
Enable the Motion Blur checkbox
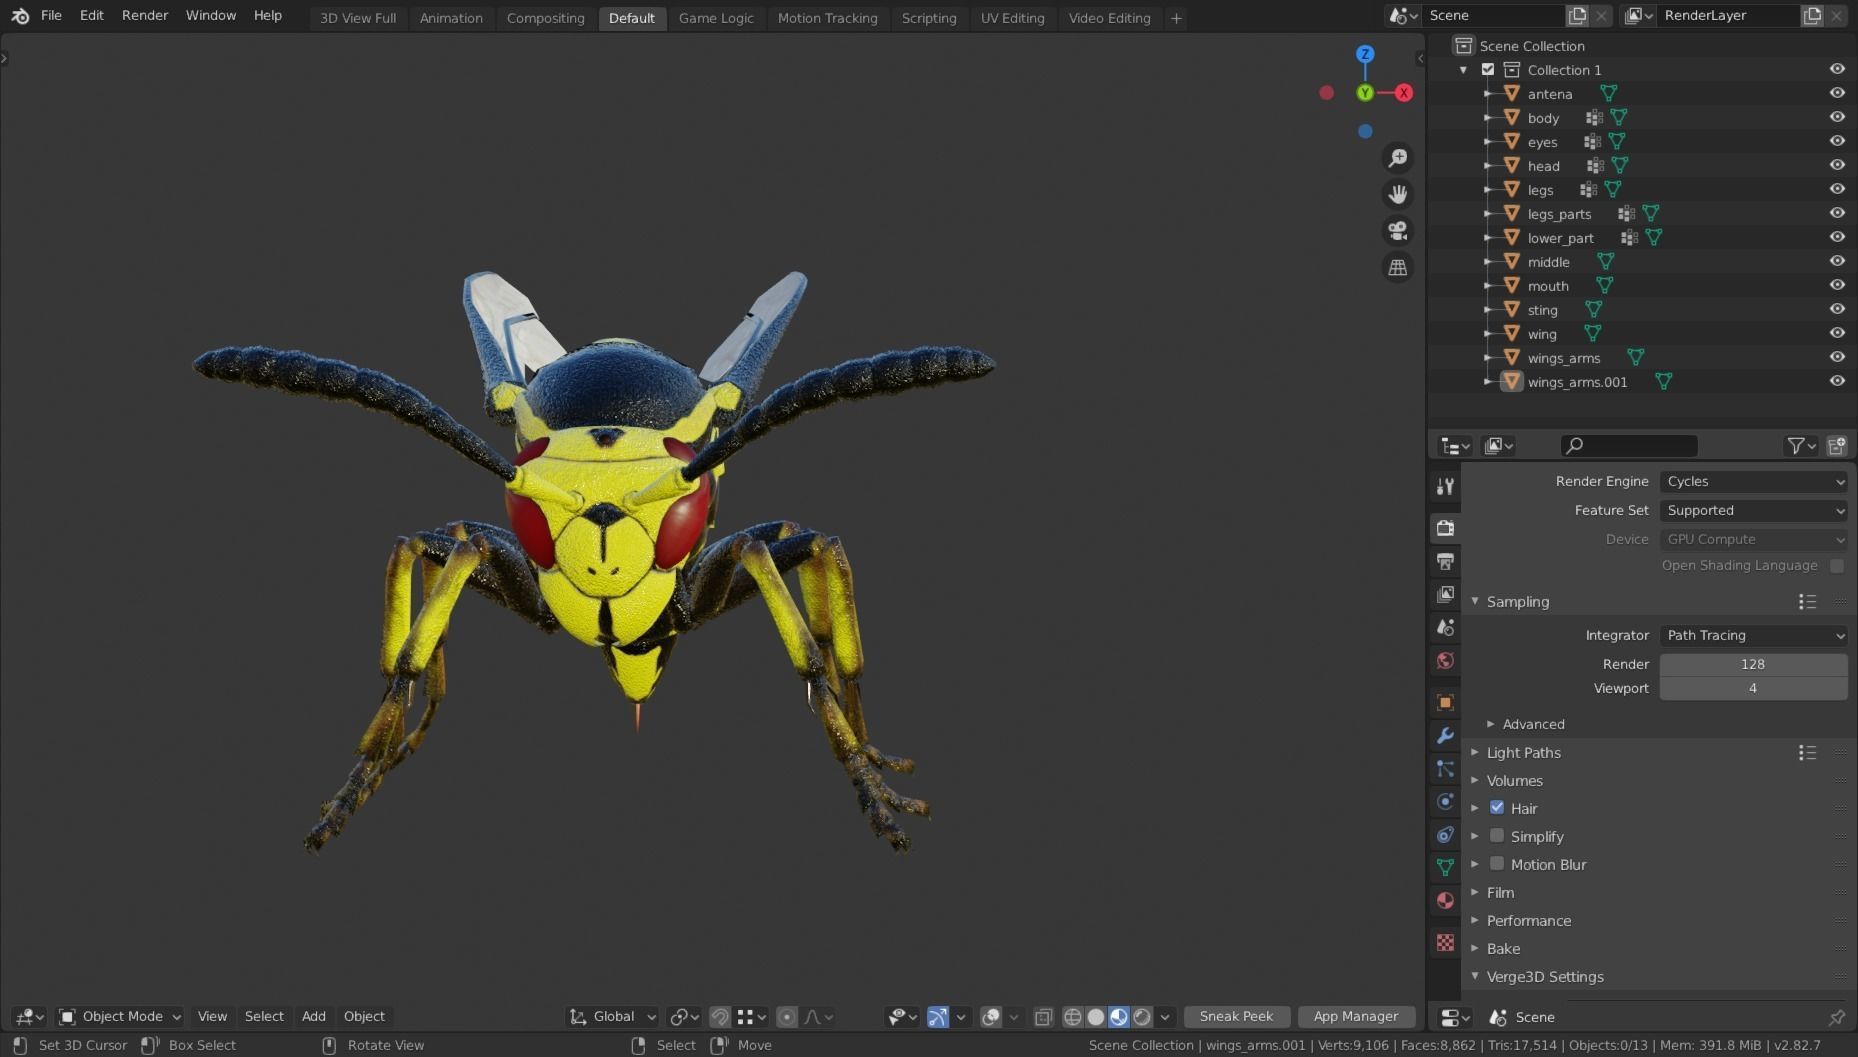(1497, 863)
